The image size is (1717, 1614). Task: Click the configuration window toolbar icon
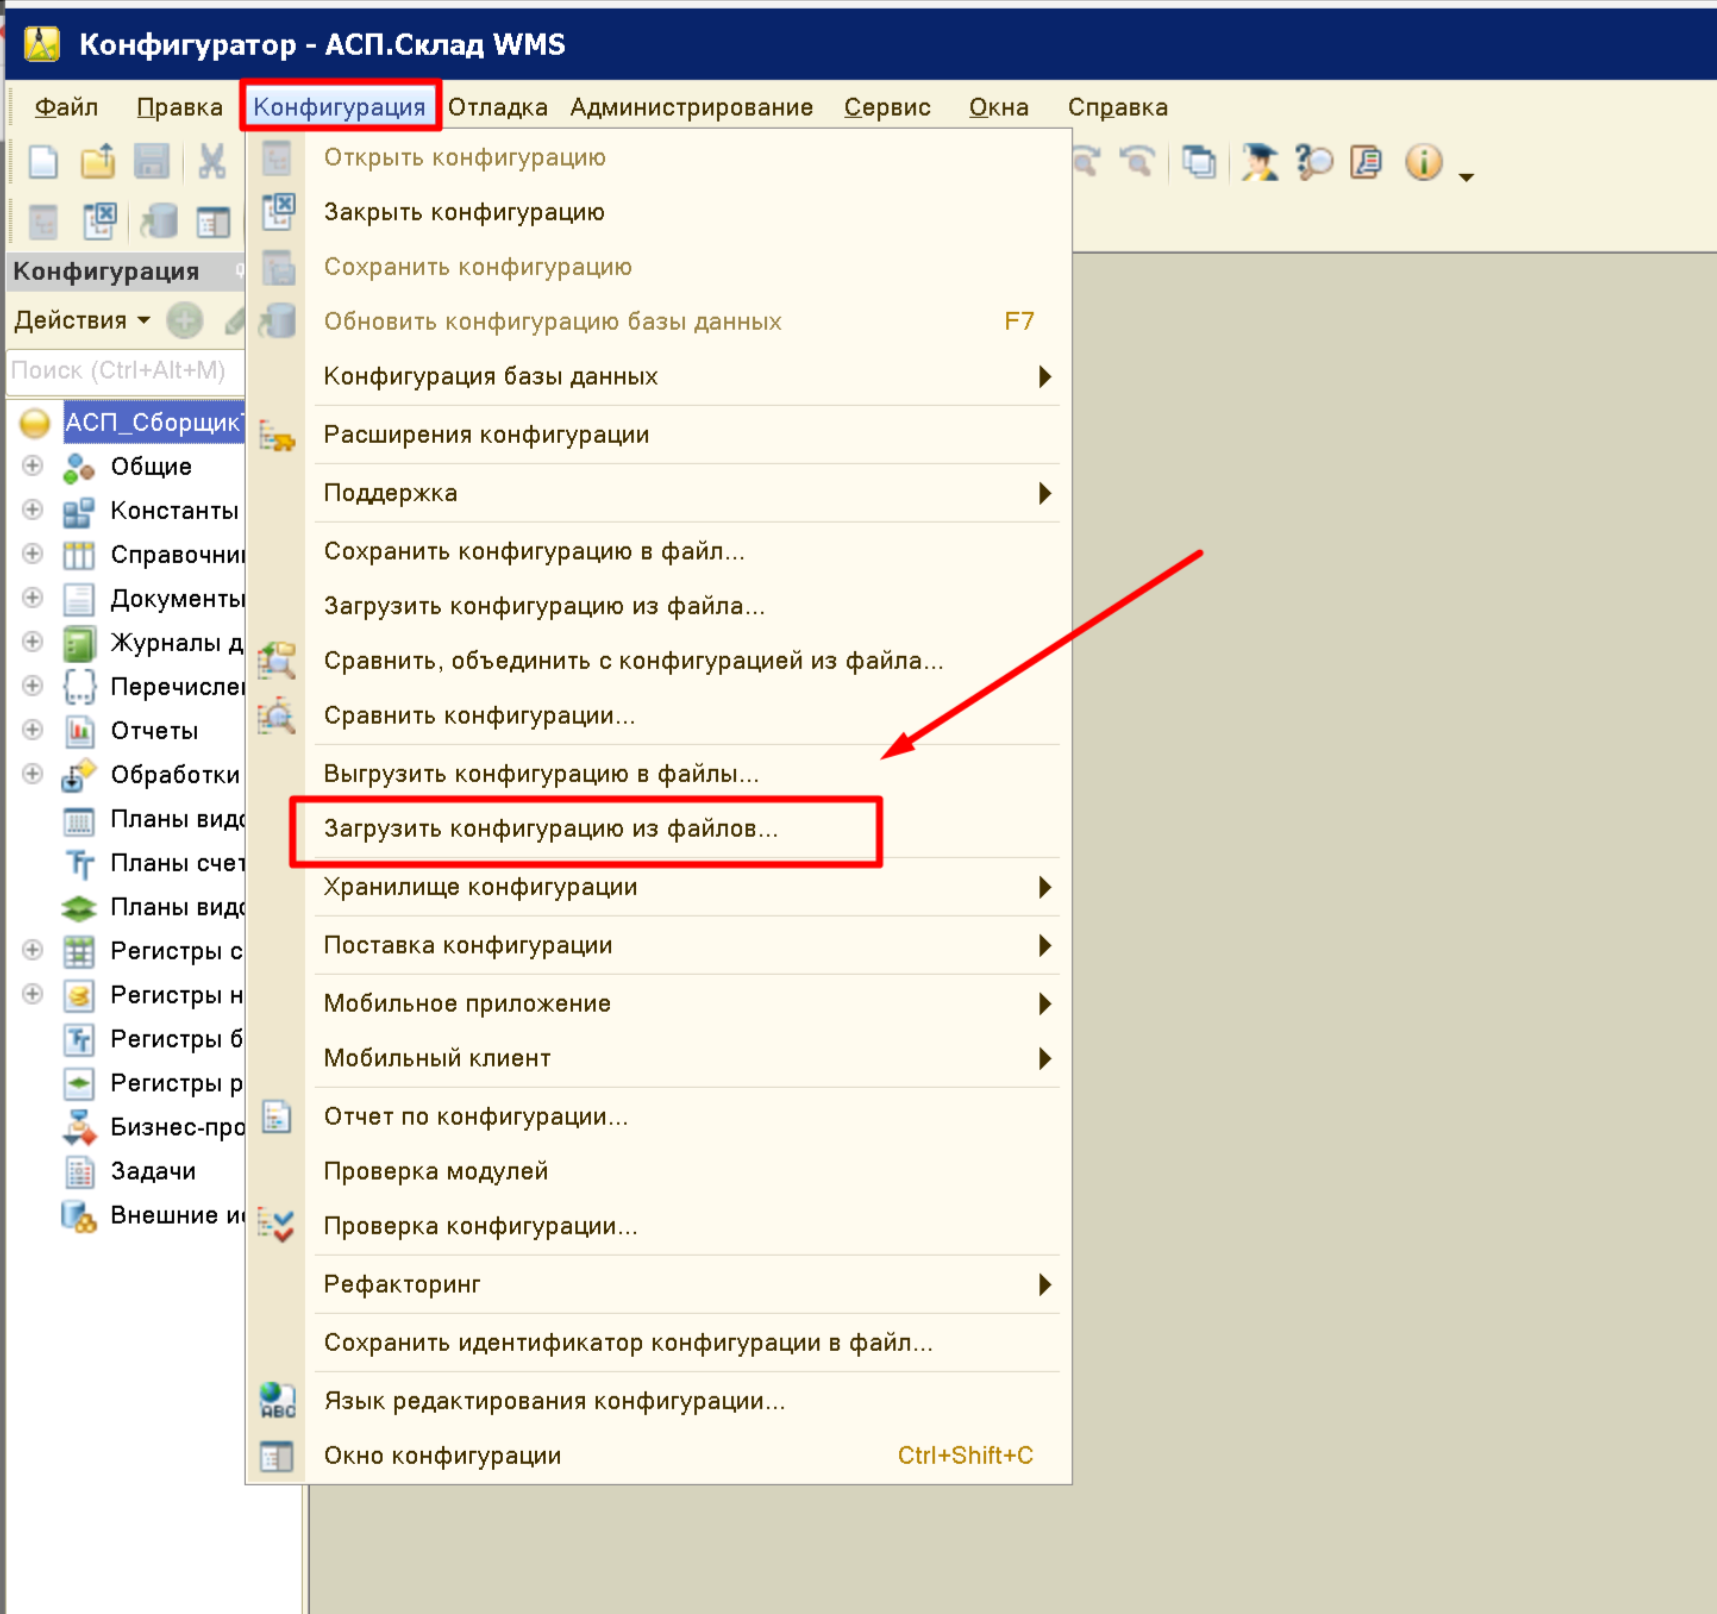coord(213,221)
